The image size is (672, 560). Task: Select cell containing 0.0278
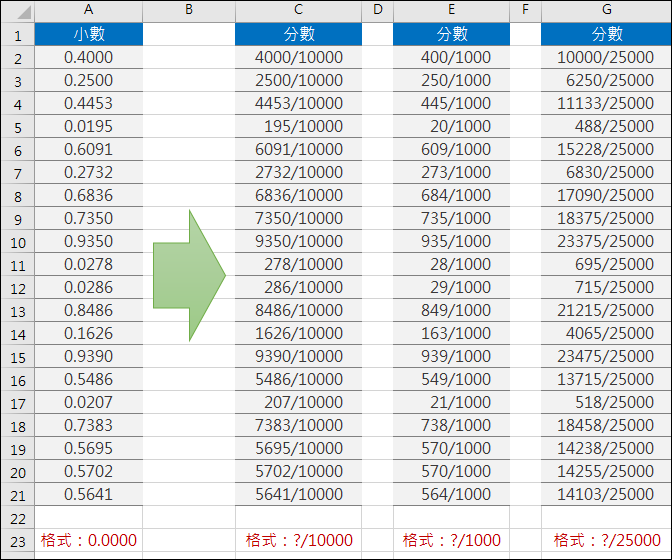click(x=89, y=264)
